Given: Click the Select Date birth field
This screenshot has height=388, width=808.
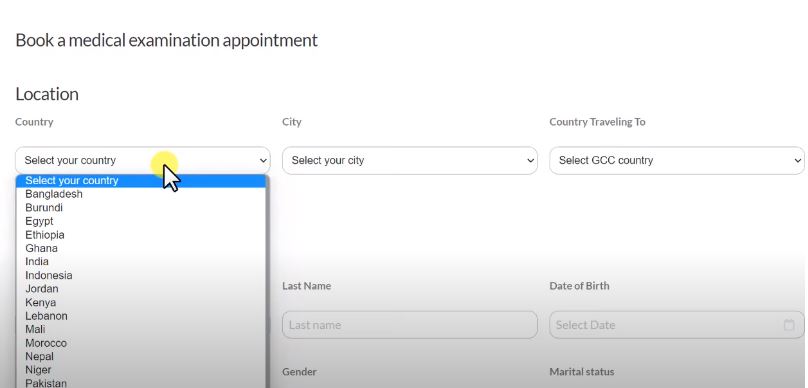Looking at the screenshot, I should point(677,325).
